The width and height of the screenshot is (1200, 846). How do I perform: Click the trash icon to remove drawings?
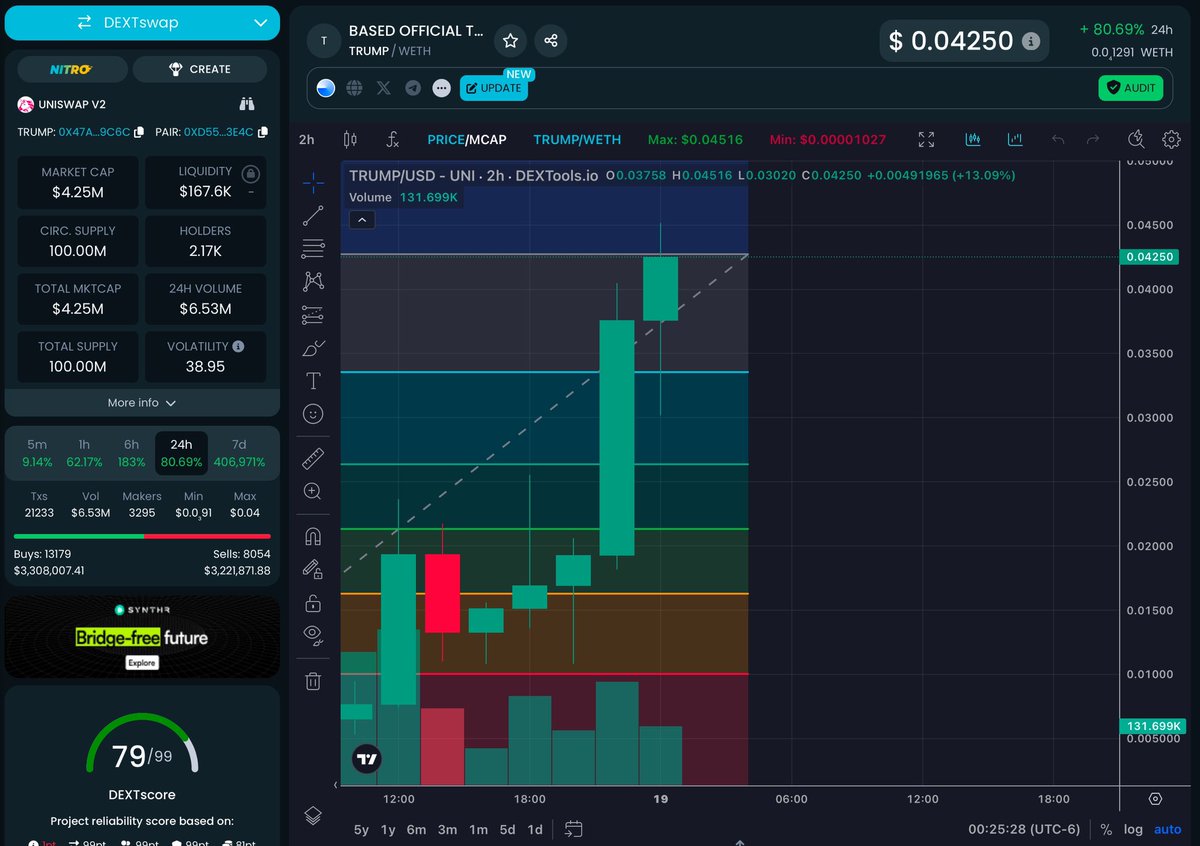(x=313, y=681)
